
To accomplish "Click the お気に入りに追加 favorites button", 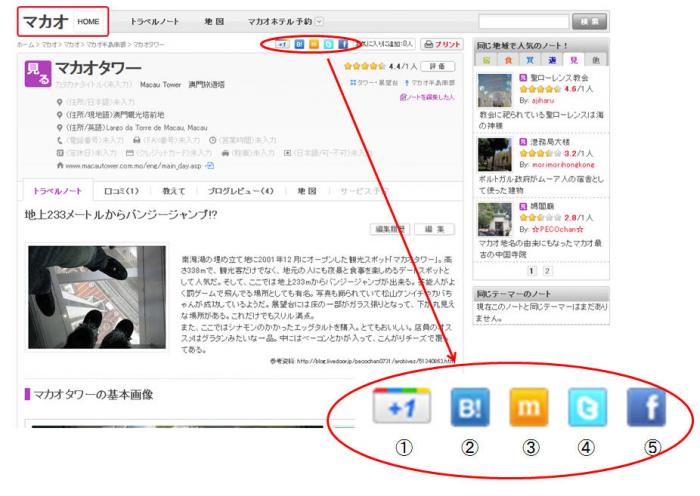I will [385, 44].
